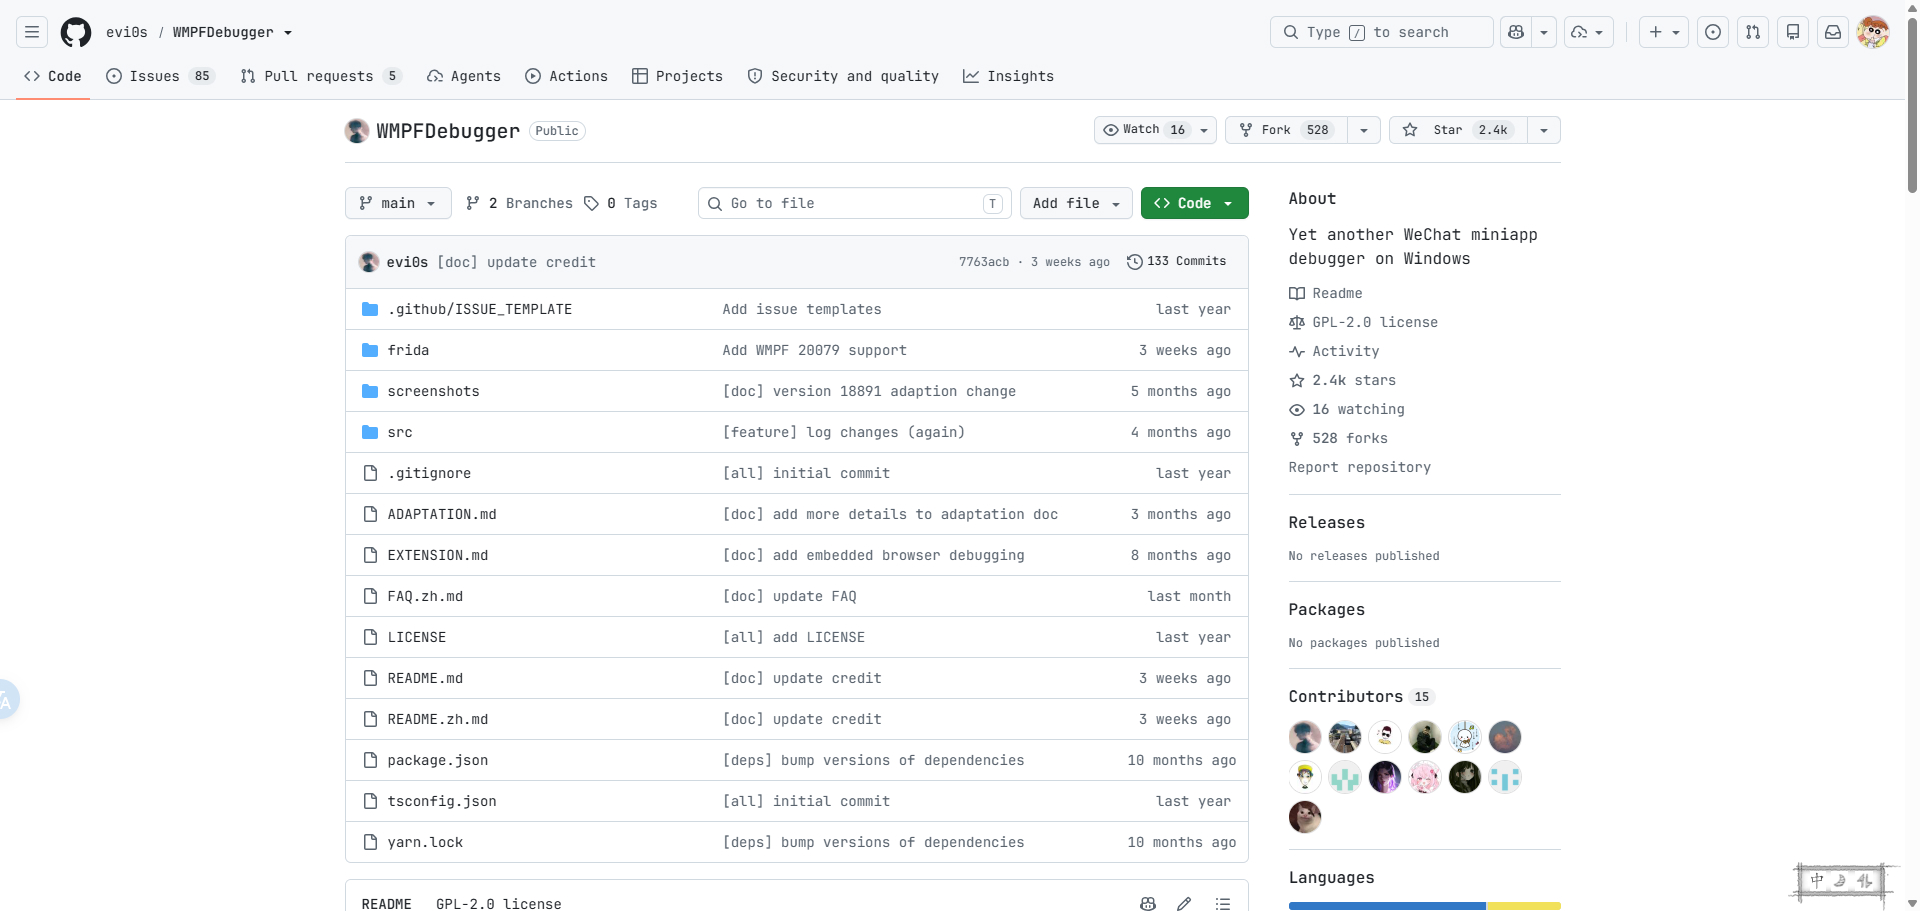
Task: Click the repository owner avatar beside WMPFDebugger title
Action: [357, 131]
